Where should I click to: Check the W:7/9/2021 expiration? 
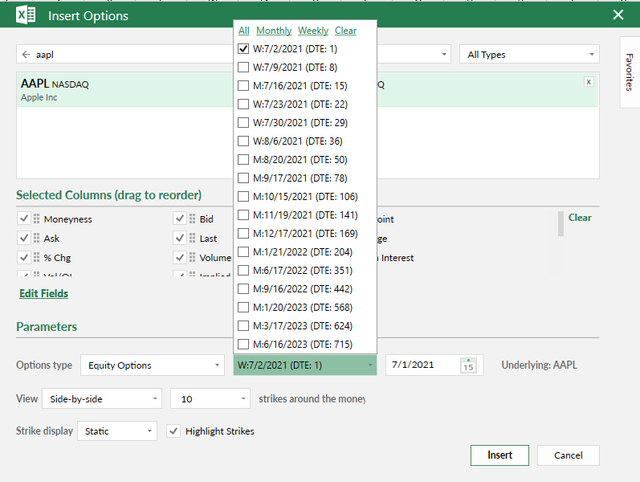[x=243, y=67]
